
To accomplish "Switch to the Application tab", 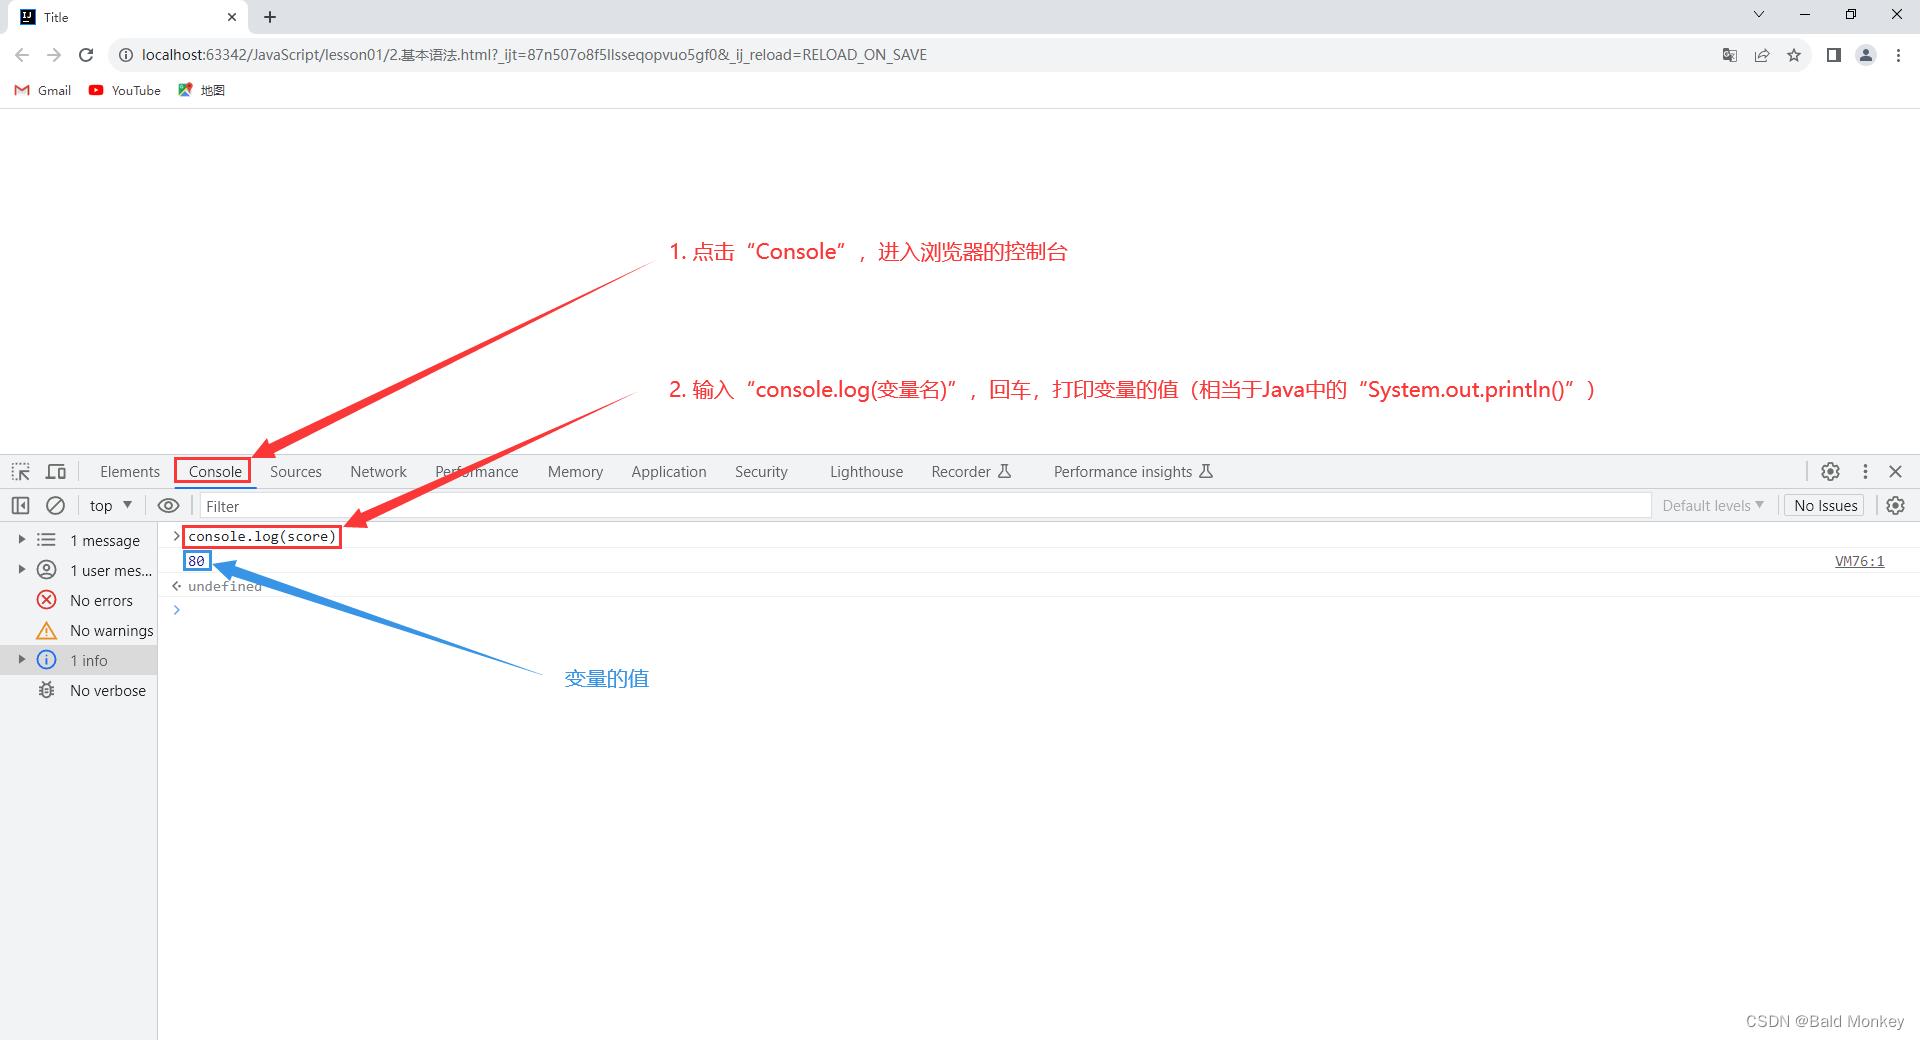I will coord(669,471).
